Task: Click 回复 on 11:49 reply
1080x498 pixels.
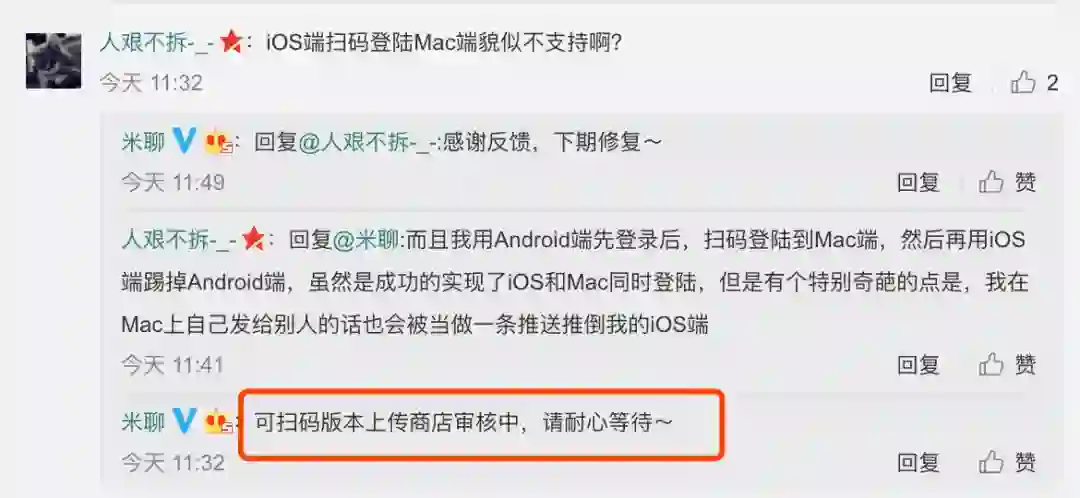Action: 918,182
